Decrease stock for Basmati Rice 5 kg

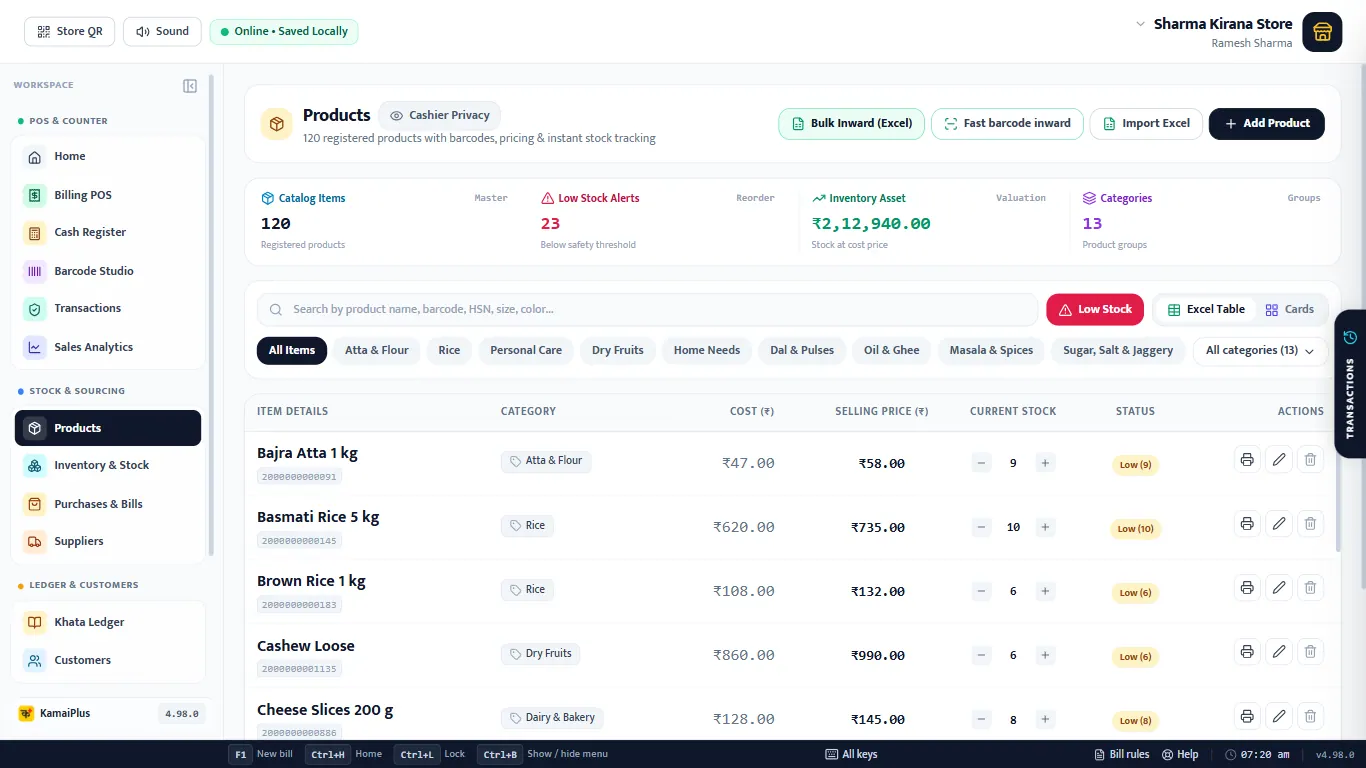[981, 527]
